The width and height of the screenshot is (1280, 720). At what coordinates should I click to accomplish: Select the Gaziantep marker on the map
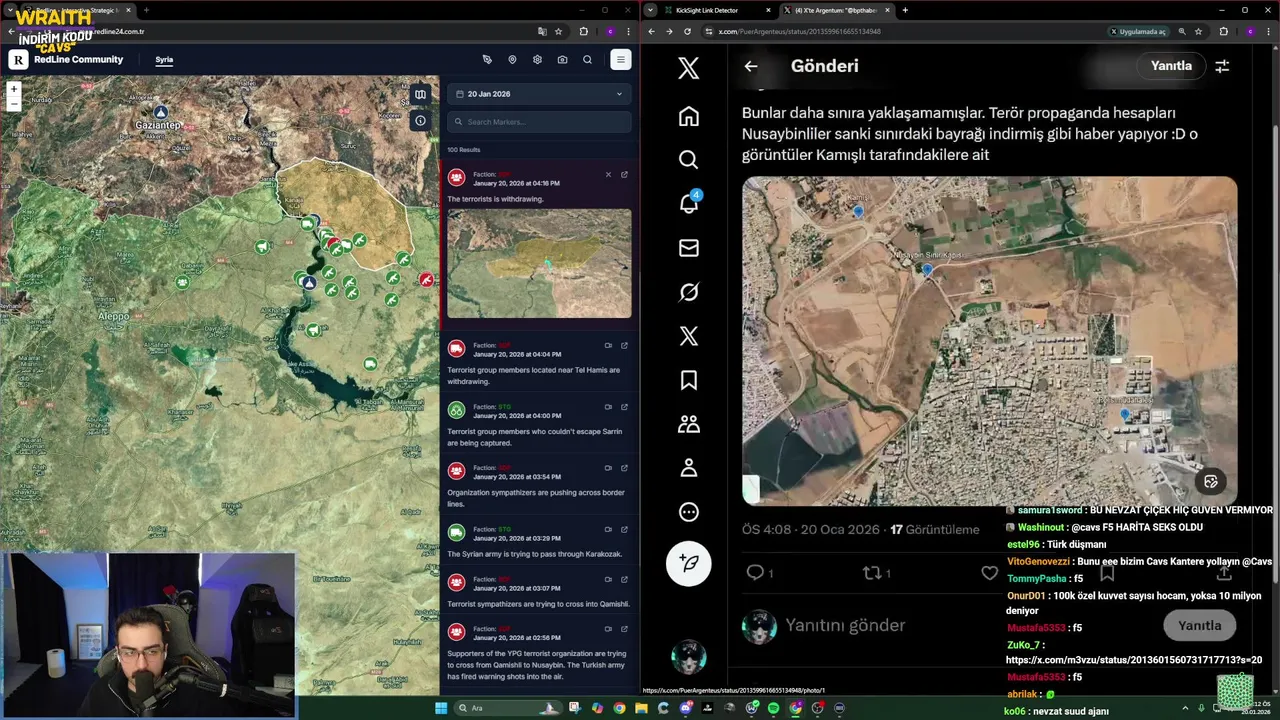(x=159, y=113)
